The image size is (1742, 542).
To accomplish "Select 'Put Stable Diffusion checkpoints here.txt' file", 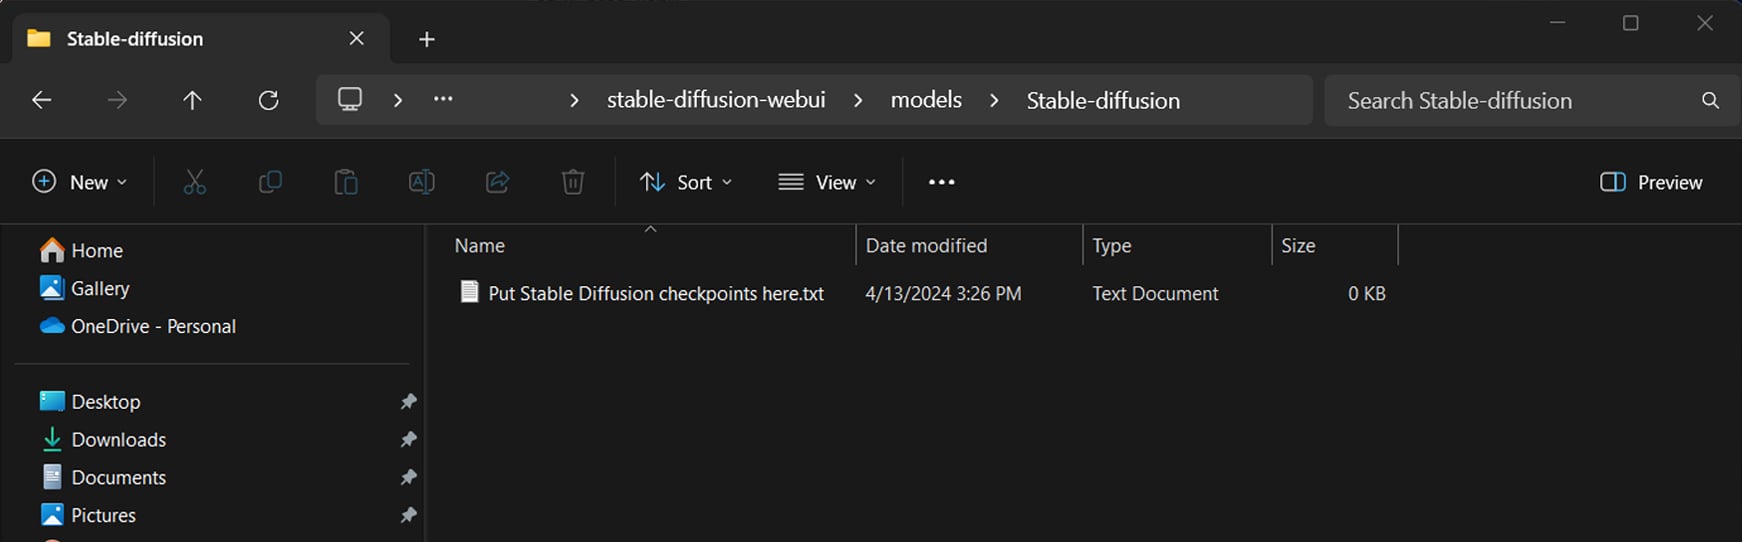I will point(656,294).
